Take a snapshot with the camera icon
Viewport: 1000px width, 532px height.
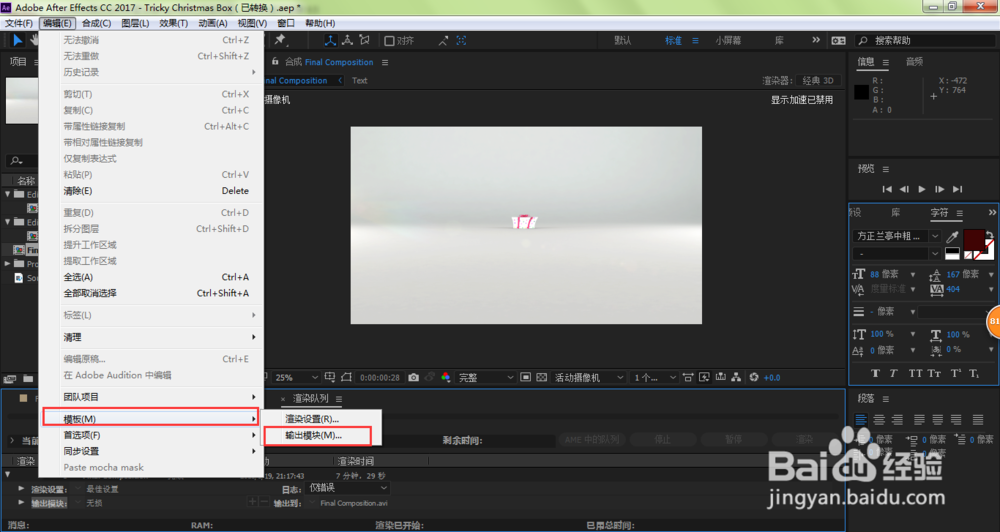pos(413,378)
